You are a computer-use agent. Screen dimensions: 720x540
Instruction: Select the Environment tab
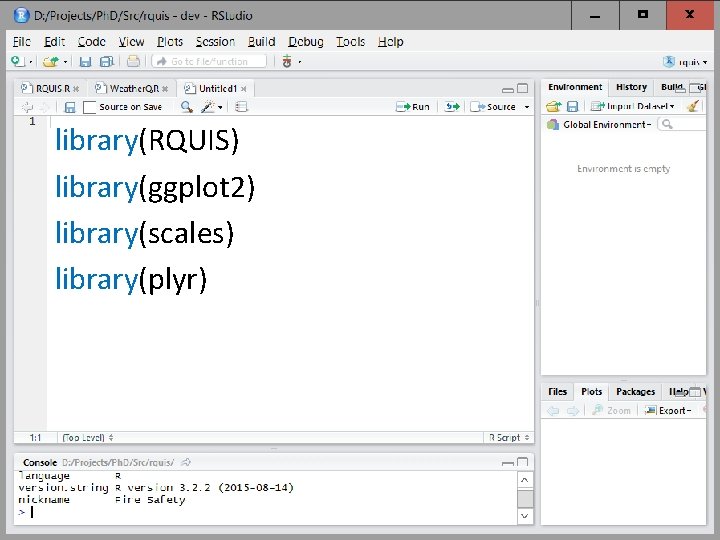[x=575, y=87]
